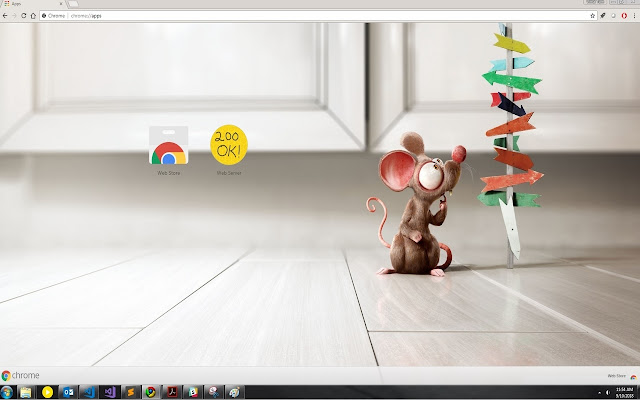
Task: Click the Web Store label under its icon
Action: pos(169,173)
